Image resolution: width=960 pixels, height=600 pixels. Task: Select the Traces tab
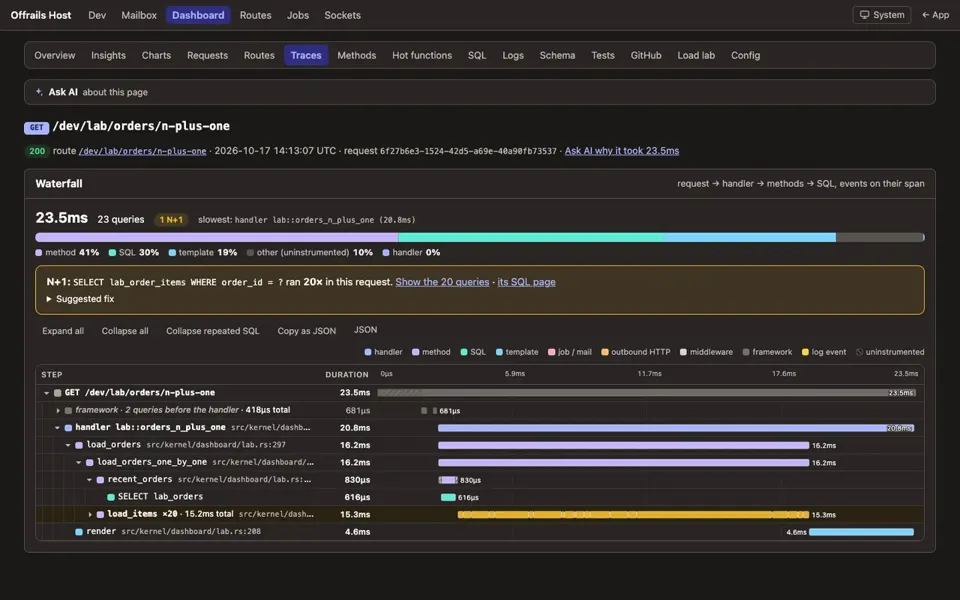tap(306, 55)
